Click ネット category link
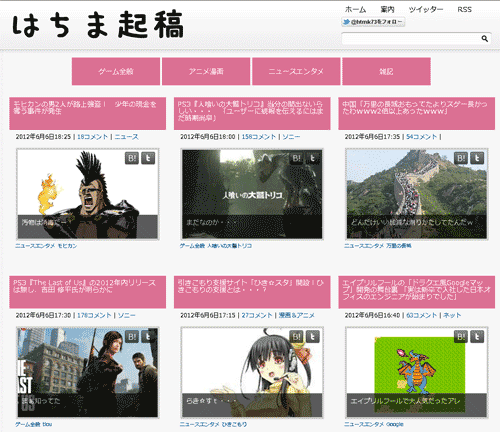The width and height of the screenshot is (500, 432). 452,315
